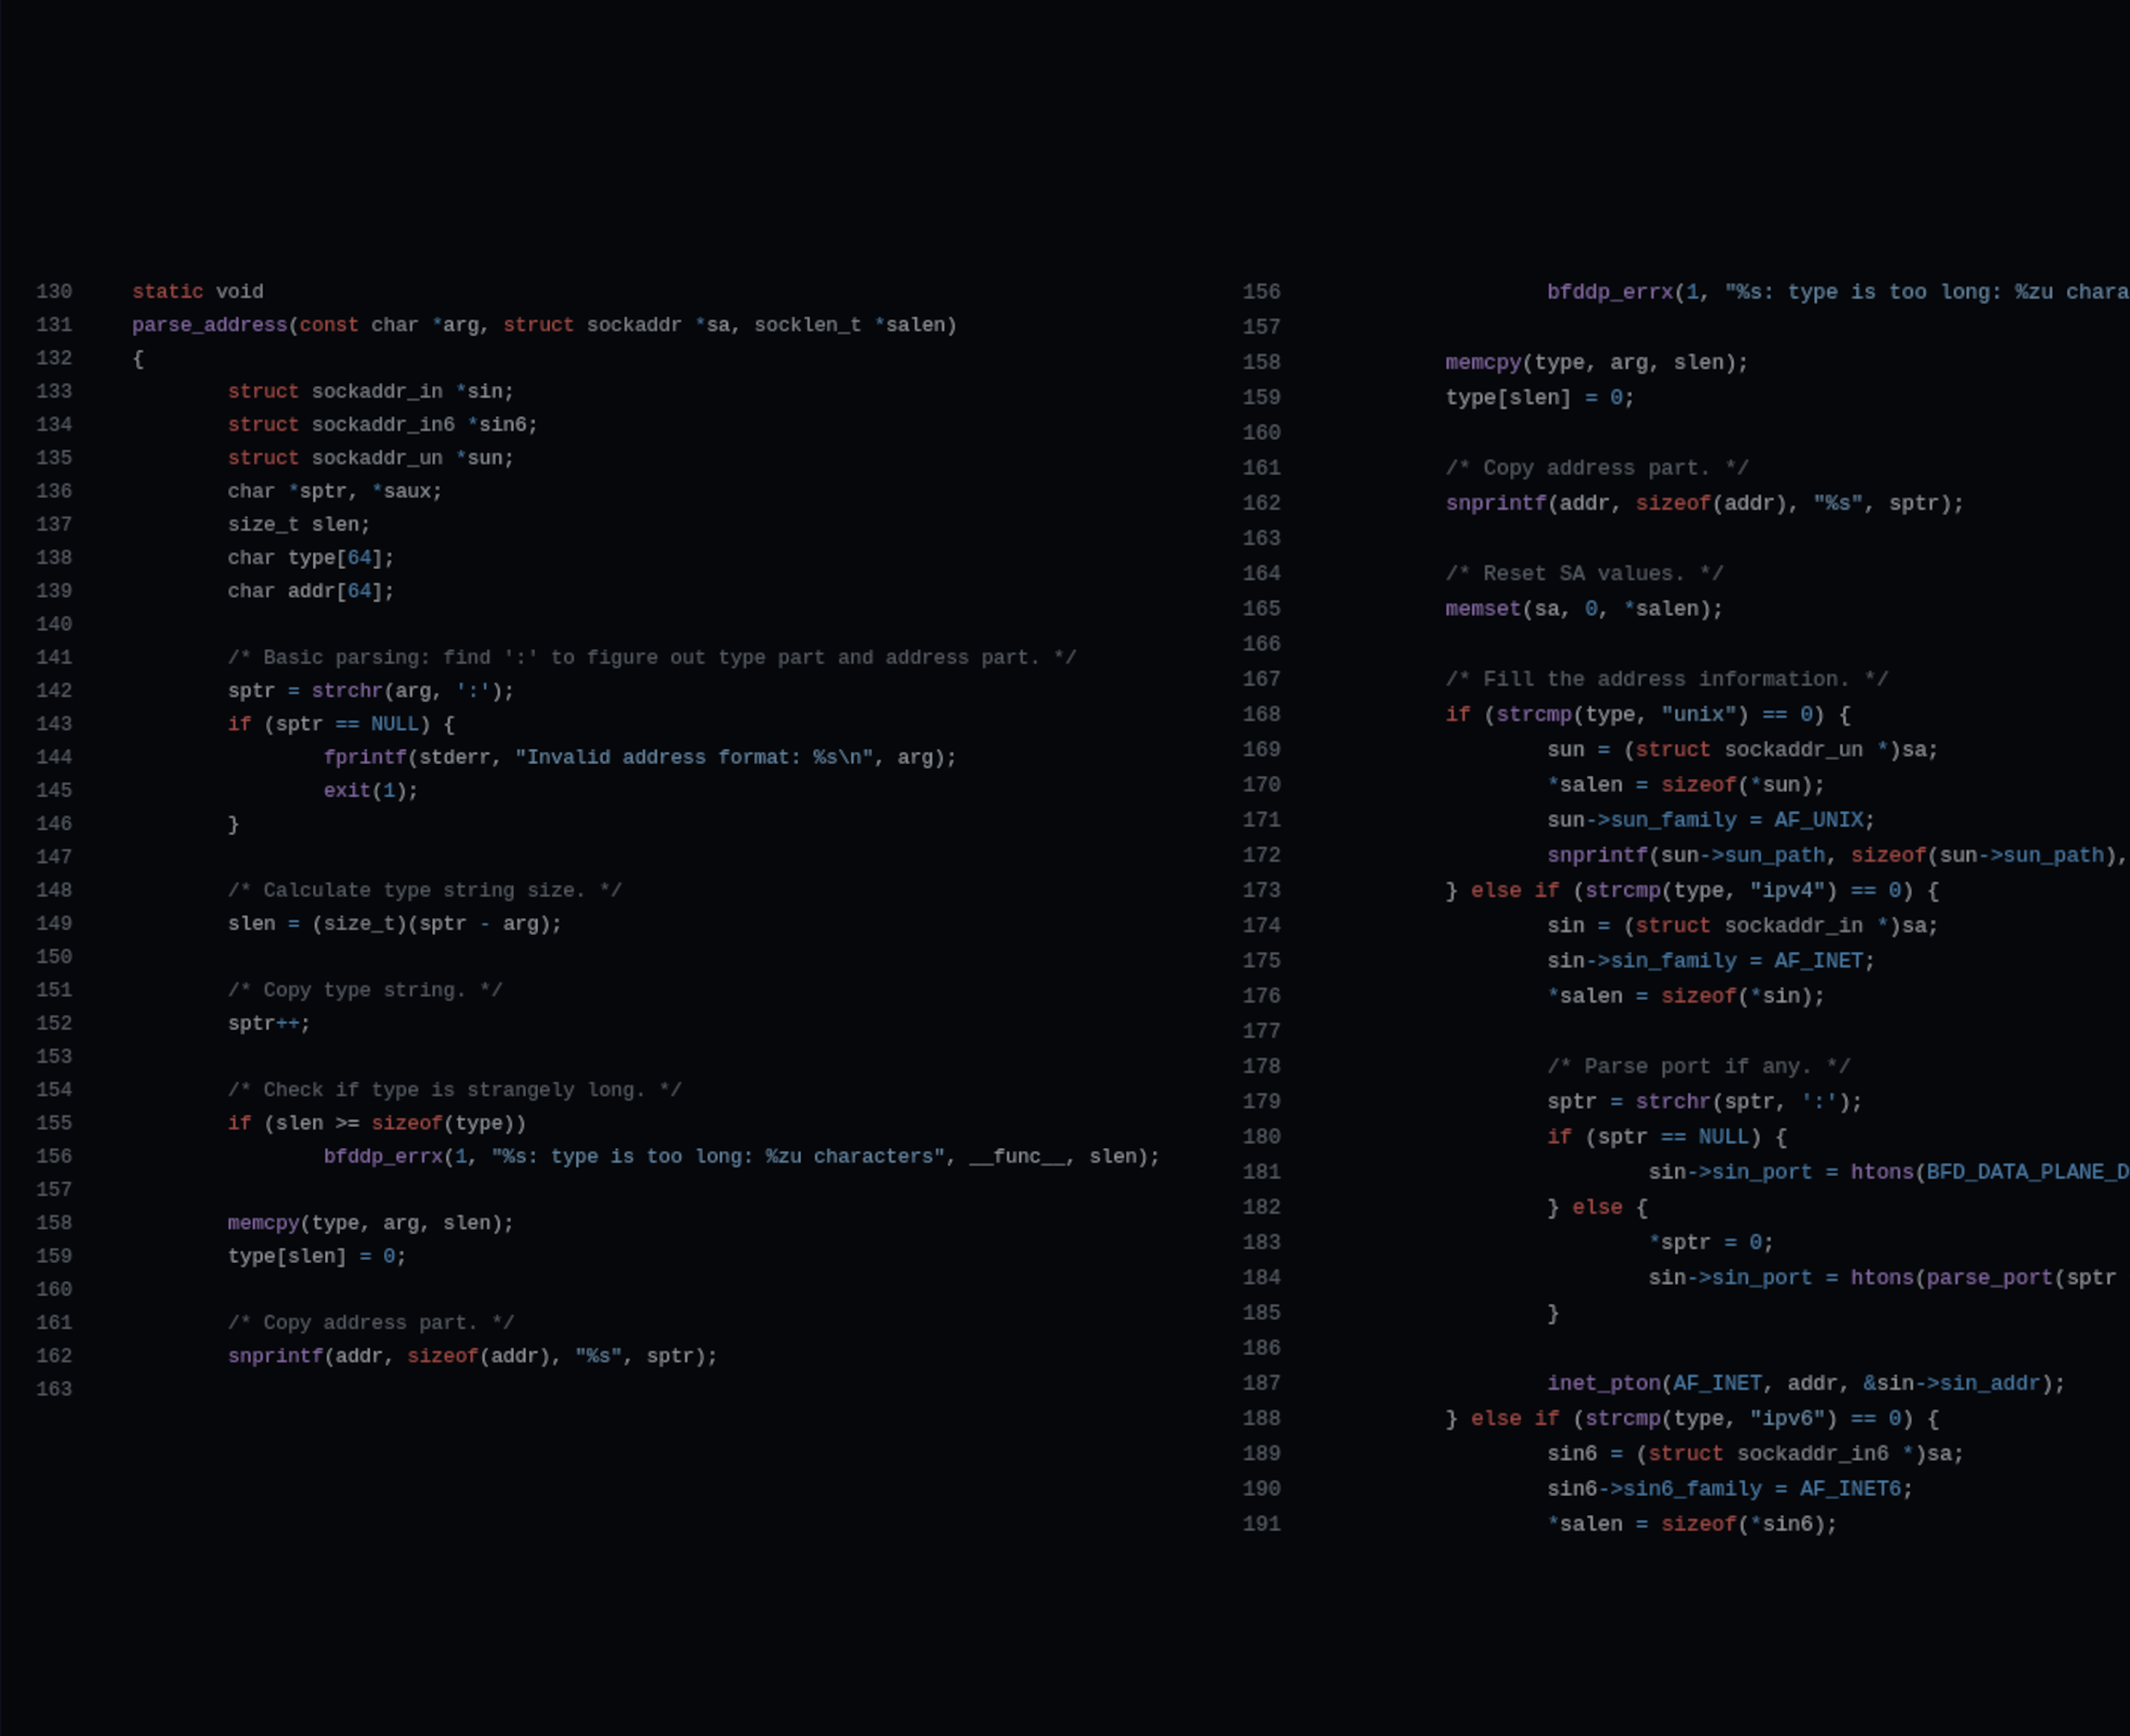This screenshot has height=1736, width=2130.
Task: Click the 'char addr[64]' declaration
Action: click(x=310, y=591)
